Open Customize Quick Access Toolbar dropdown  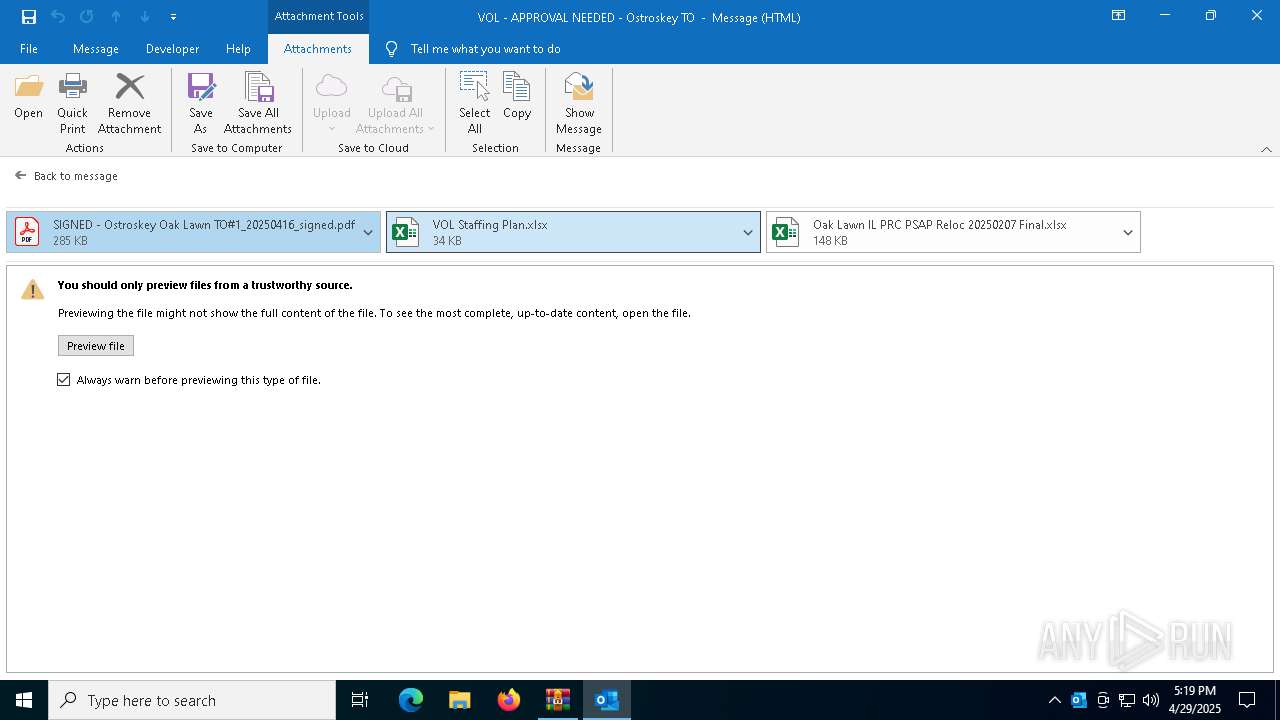(173, 17)
